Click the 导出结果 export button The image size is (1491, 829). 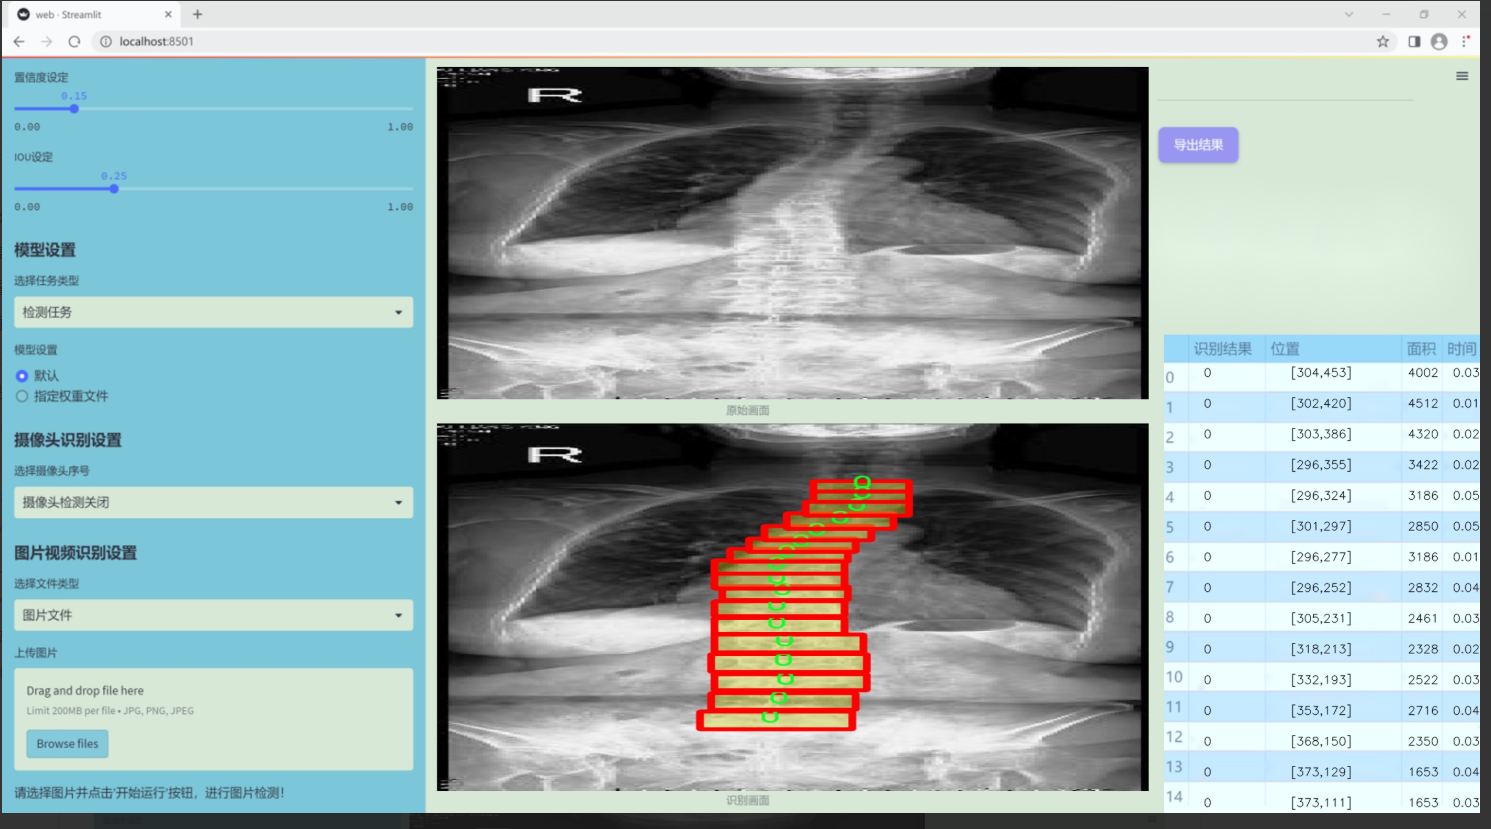[1198, 145]
